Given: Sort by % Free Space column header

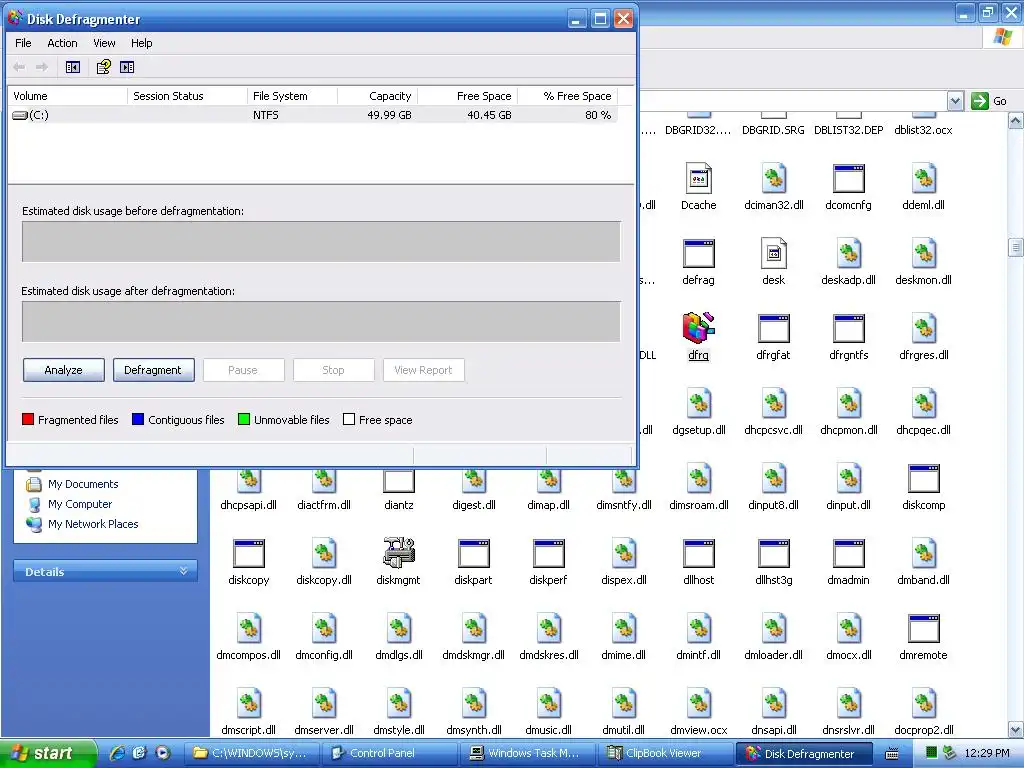Looking at the screenshot, I should [x=568, y=96].
